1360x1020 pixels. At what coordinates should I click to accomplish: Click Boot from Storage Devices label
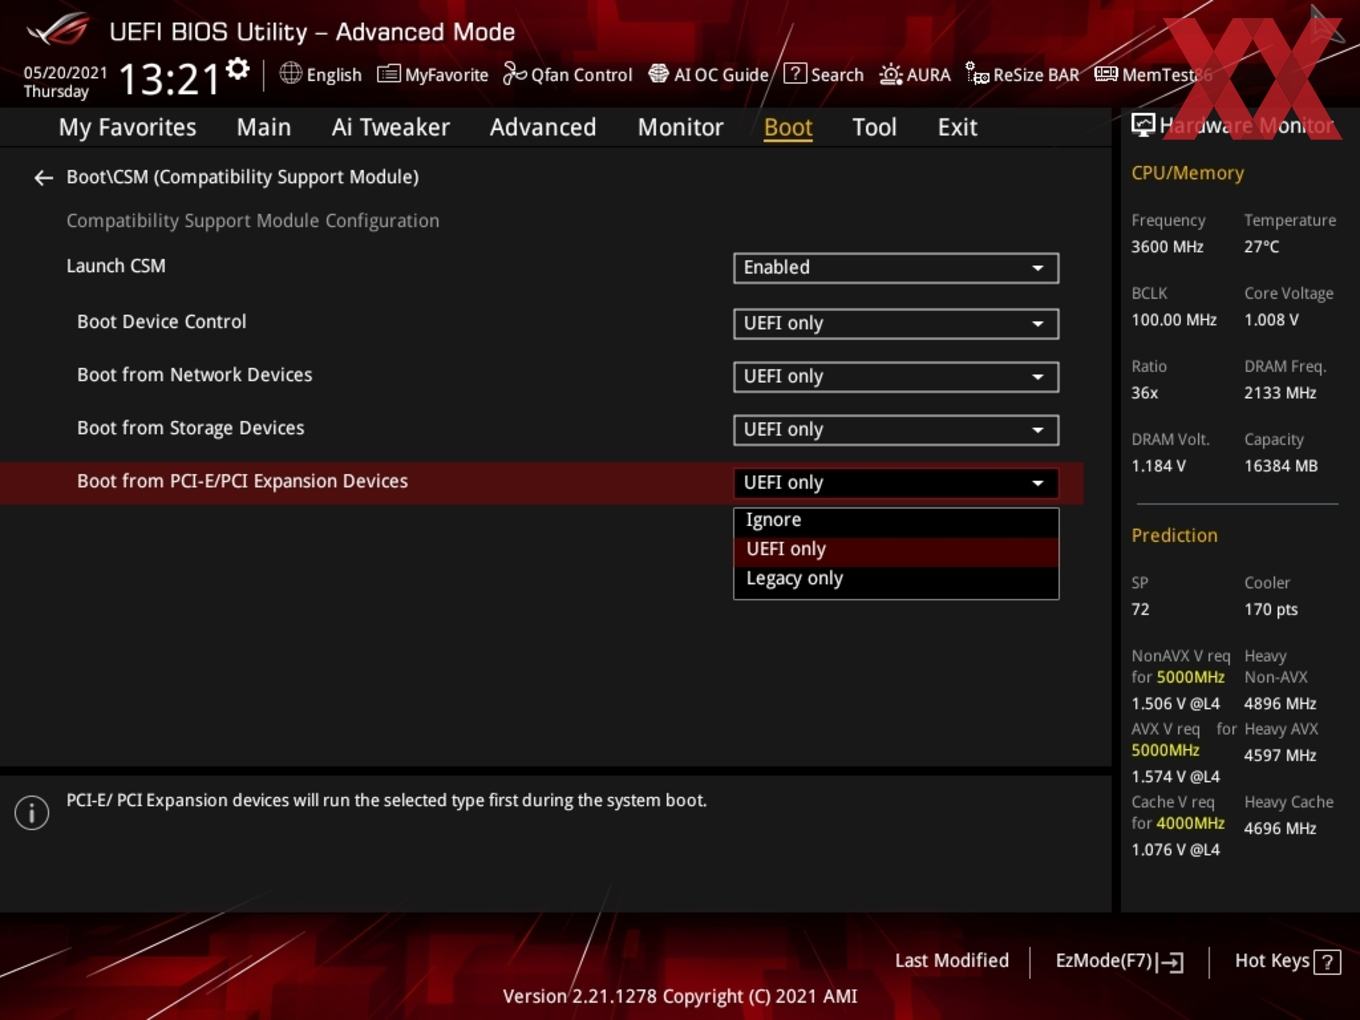tap(191, 428)
